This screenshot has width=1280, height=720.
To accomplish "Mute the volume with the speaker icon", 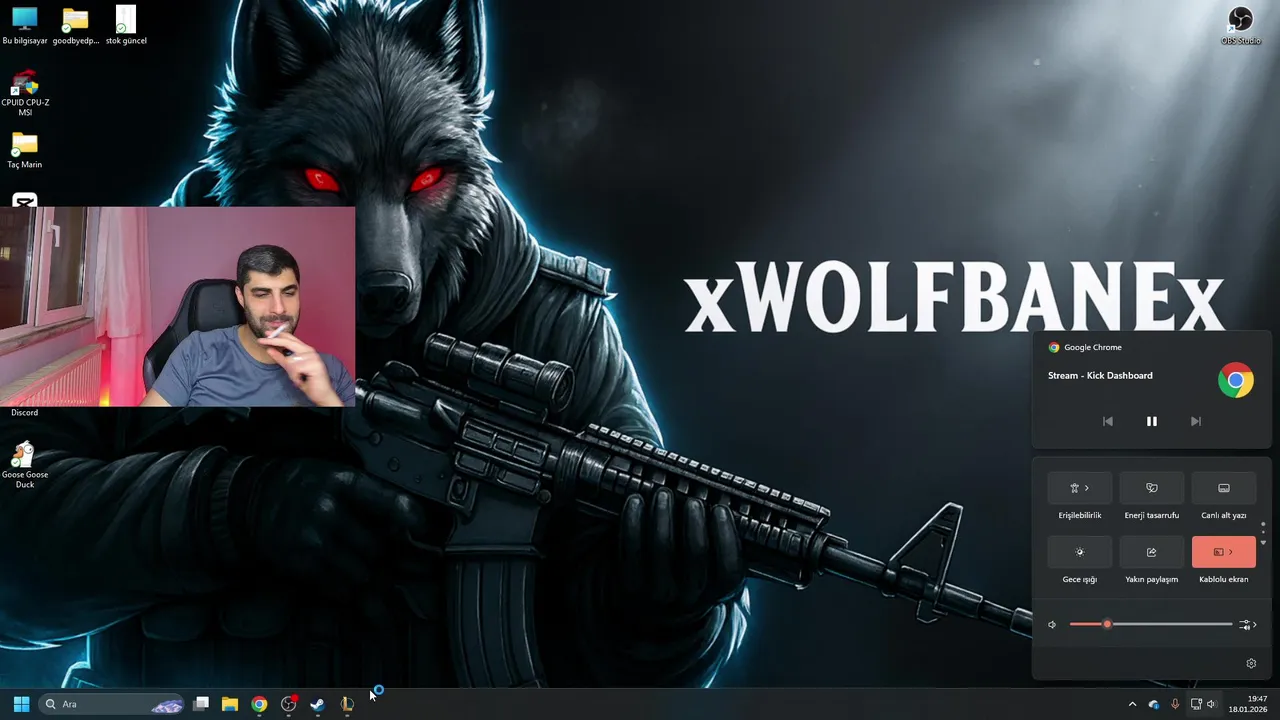I will (x=1052, y=625).
